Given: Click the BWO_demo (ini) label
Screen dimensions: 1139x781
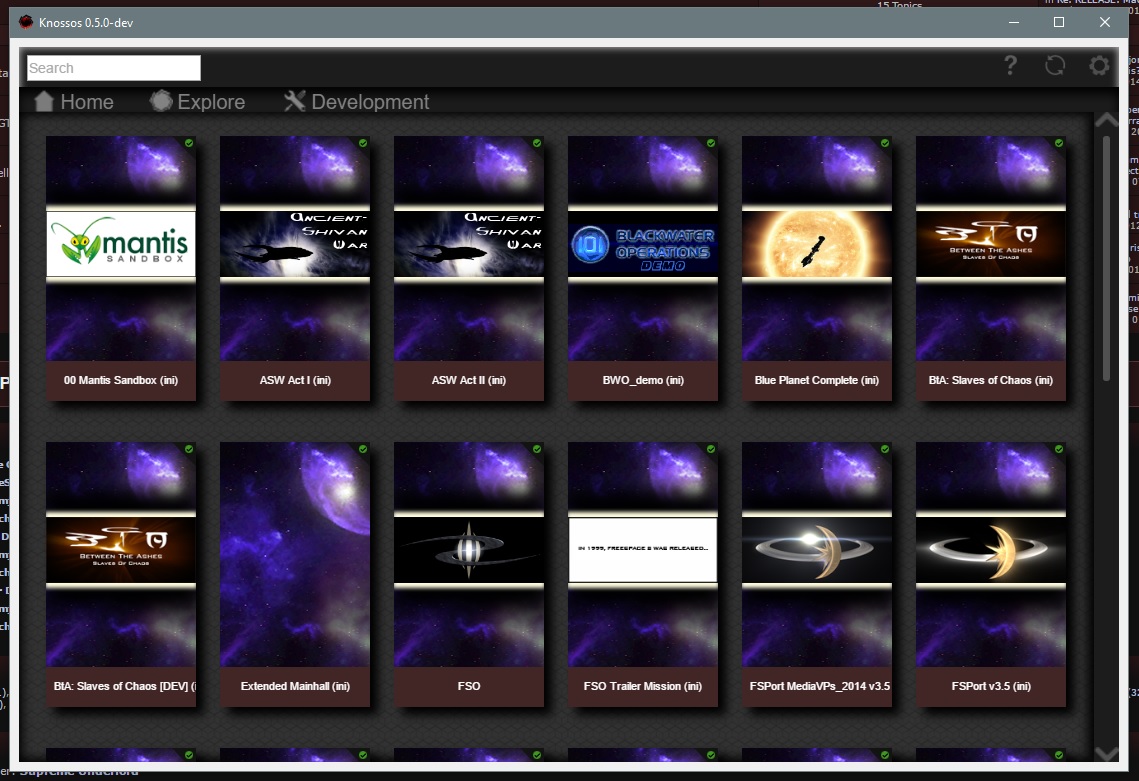Looking at the screenshot, I should [643, 380].
